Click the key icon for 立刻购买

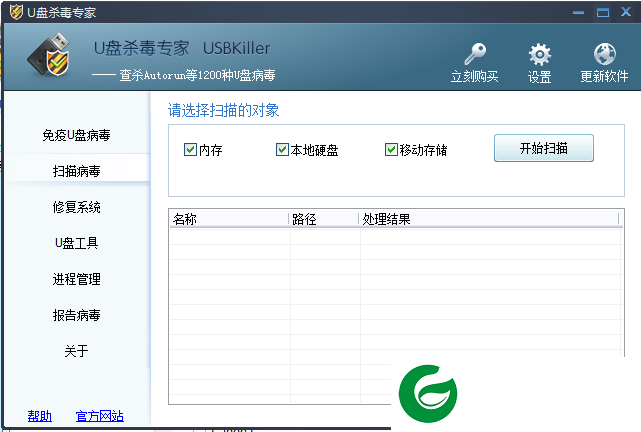[475, 54]
